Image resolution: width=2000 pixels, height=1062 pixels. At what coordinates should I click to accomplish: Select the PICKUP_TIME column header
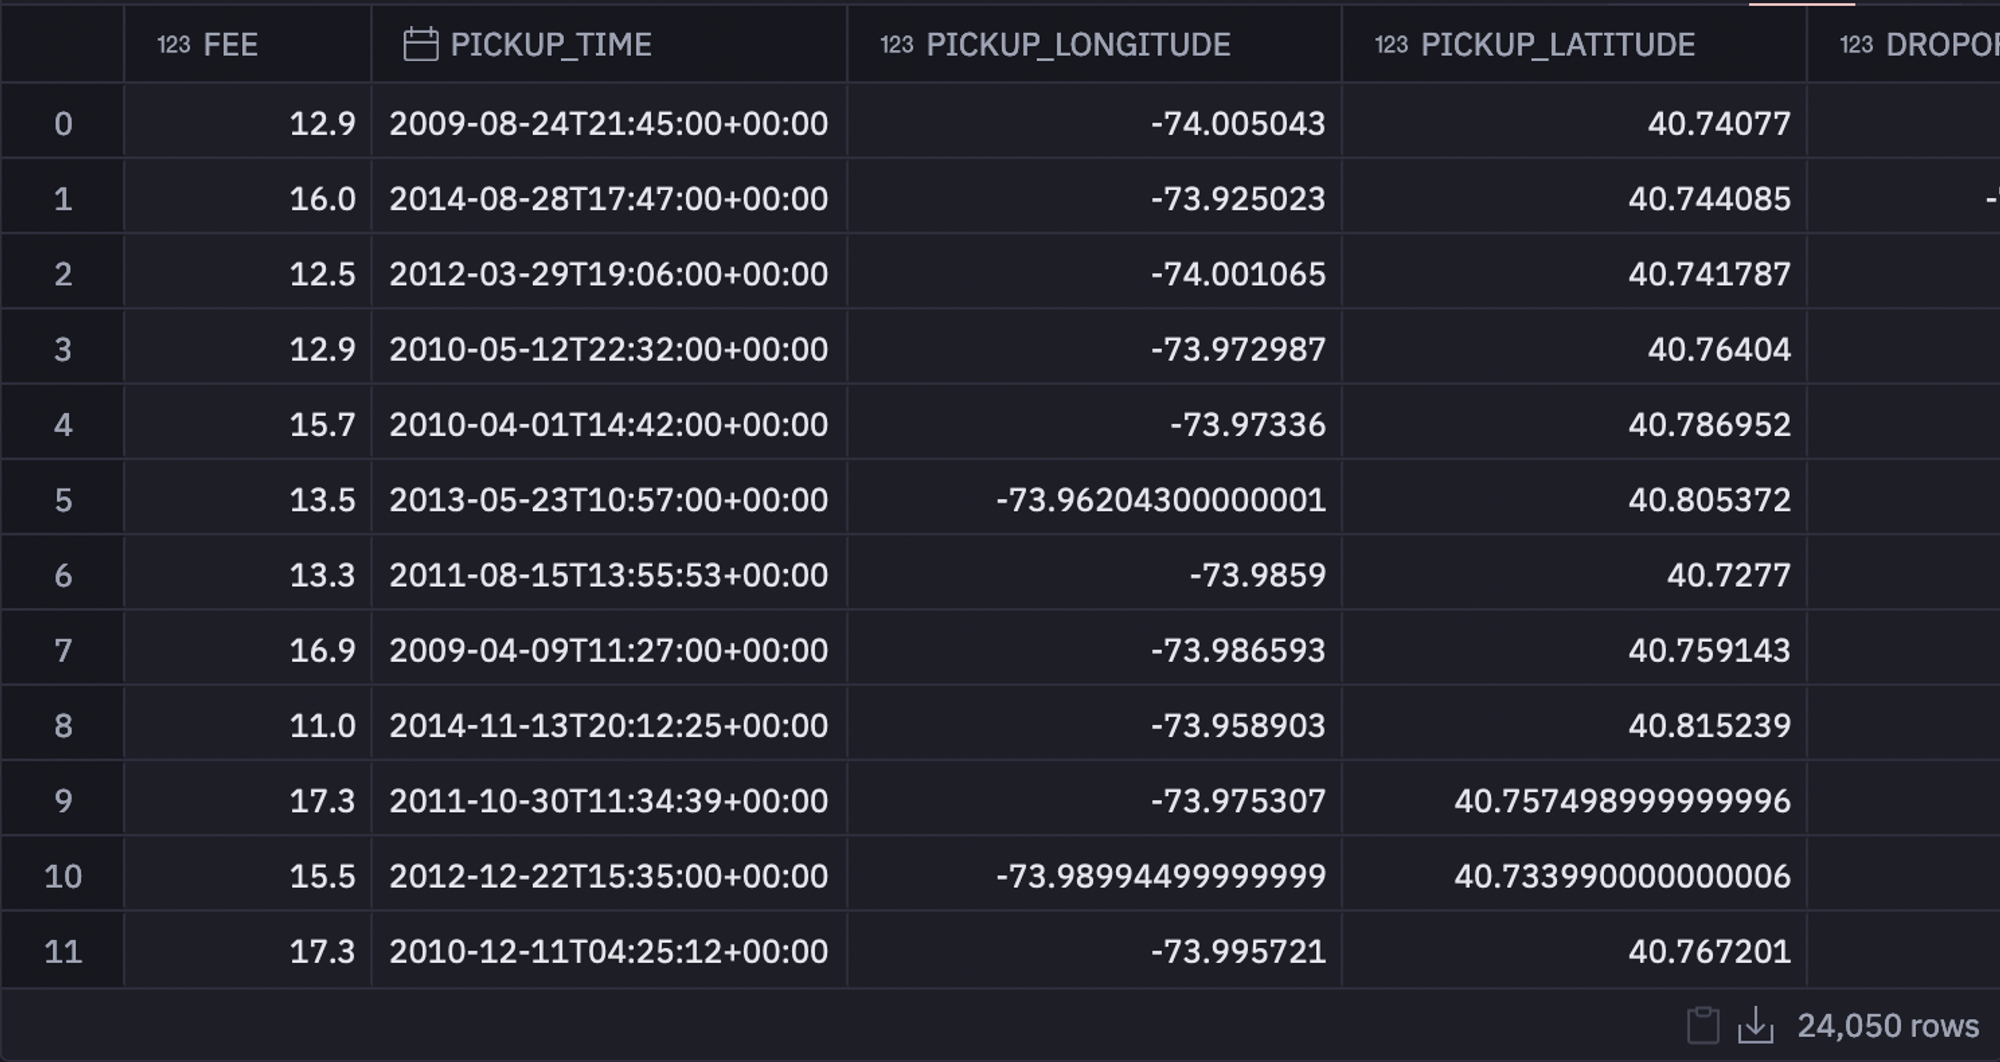pyautogui.click(x=551, y=45)
